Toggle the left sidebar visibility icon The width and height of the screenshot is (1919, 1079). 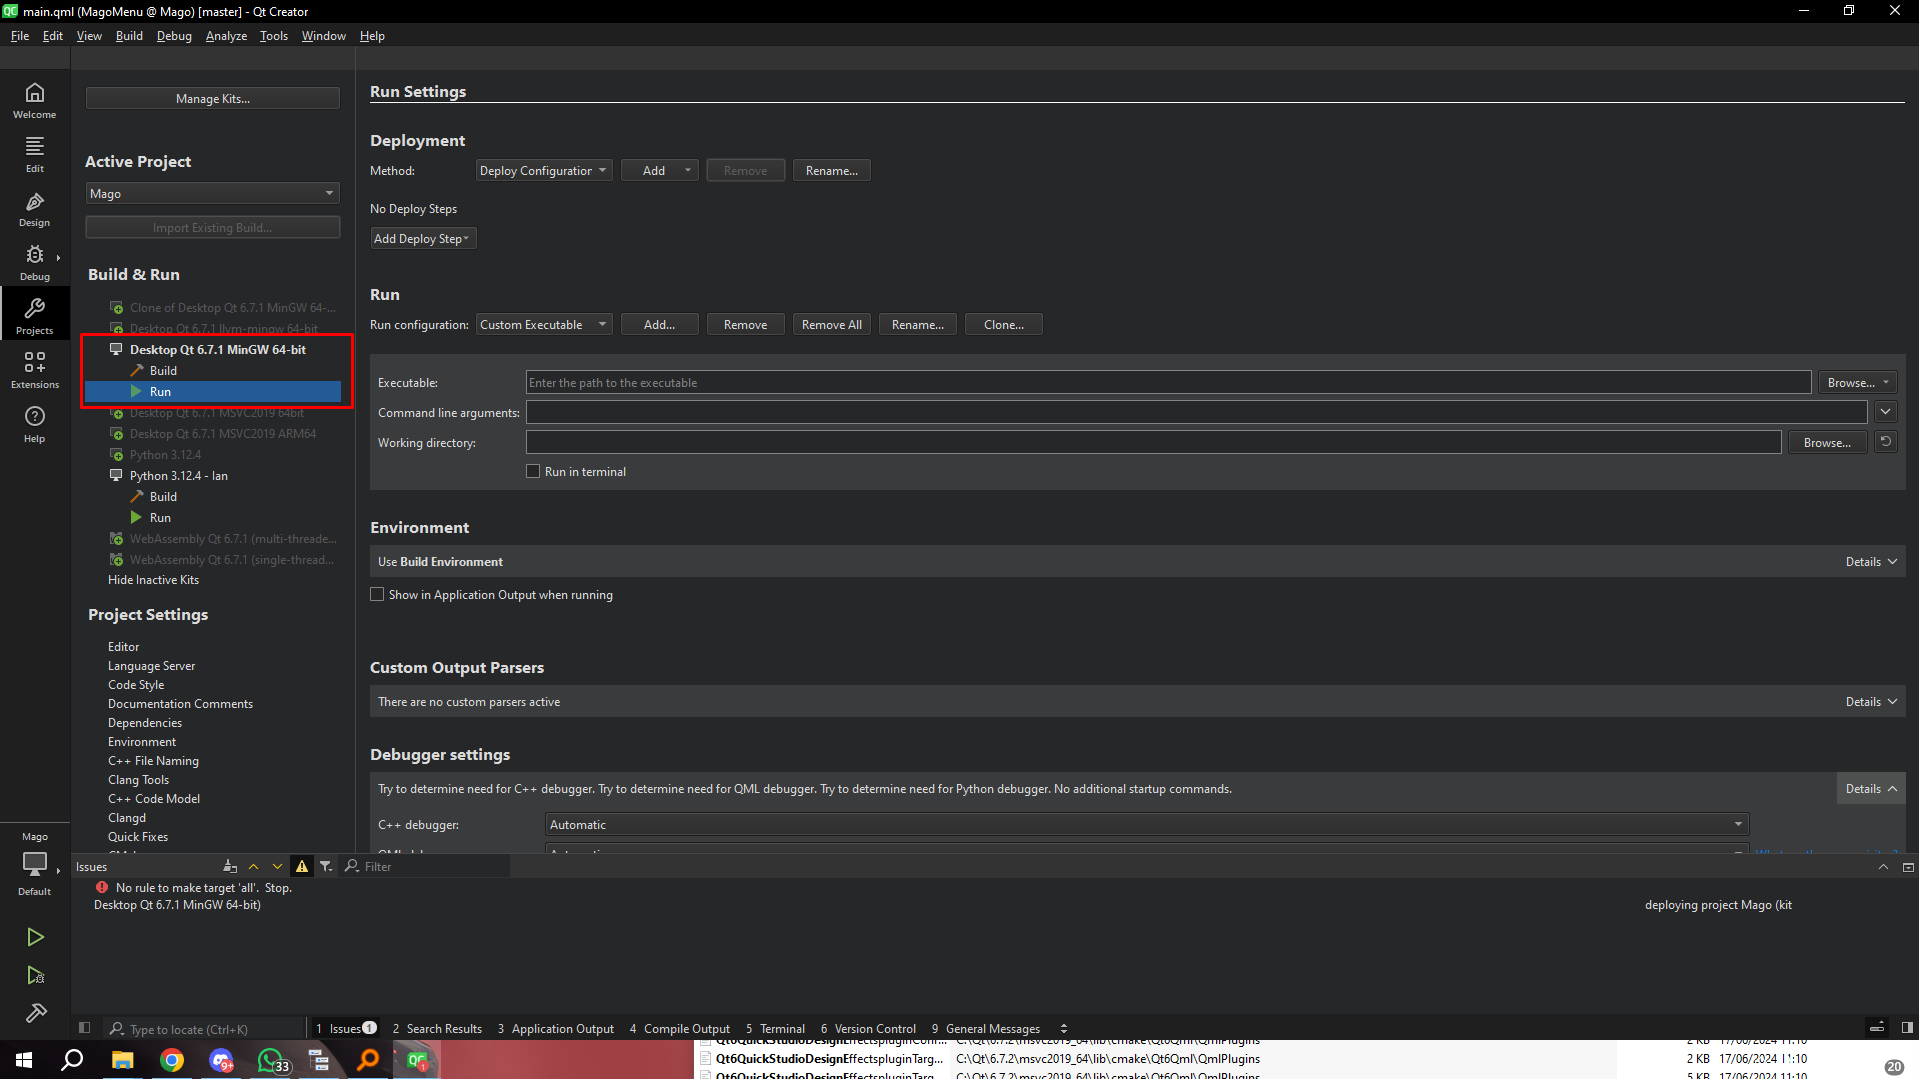[85, 1028]
